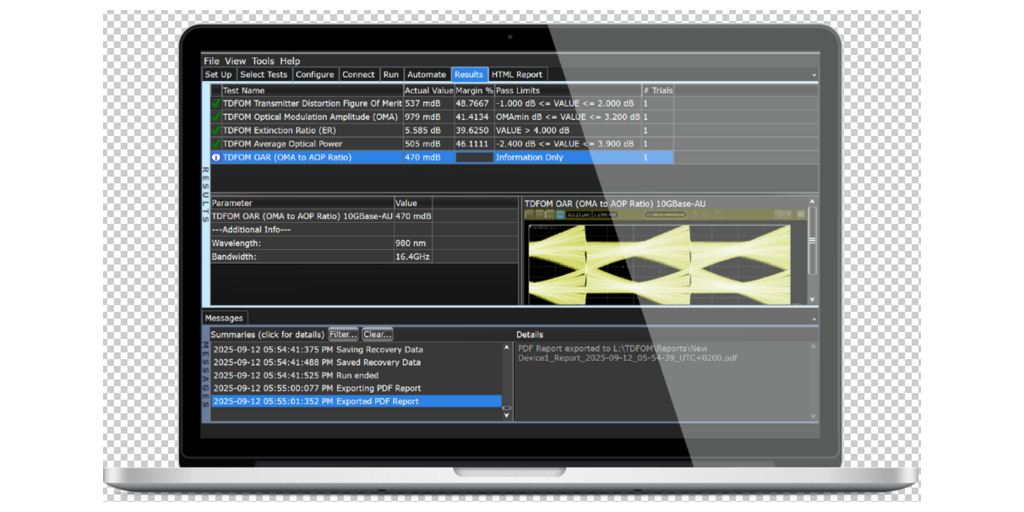
Task: Open the Tools menu
Action: coord(262,61)
